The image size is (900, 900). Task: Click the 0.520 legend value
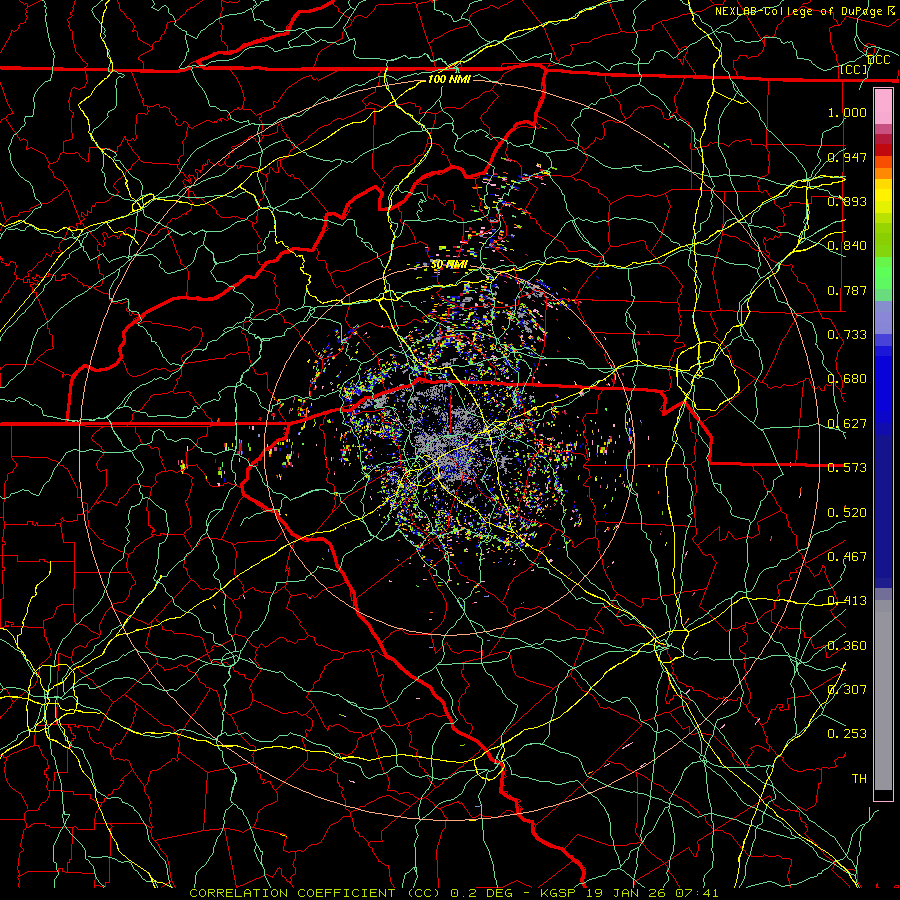(x=847, y=513)
